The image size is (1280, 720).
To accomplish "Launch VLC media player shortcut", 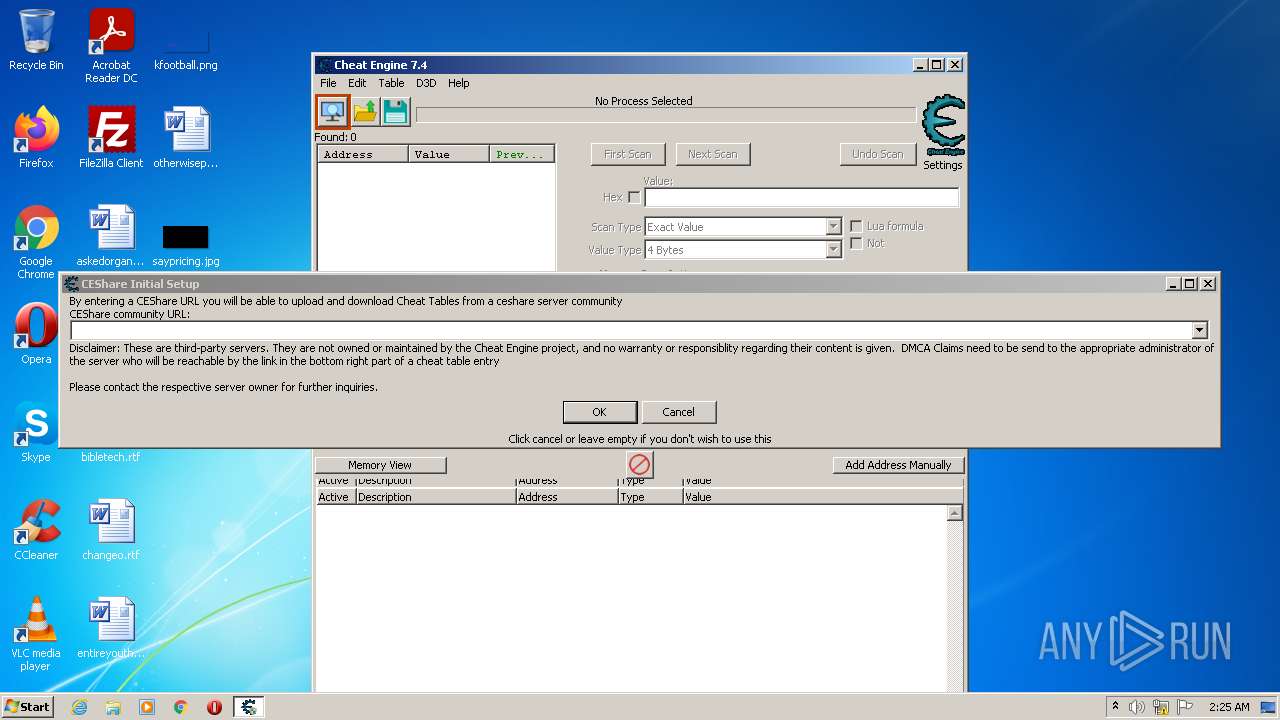I will (x=36, y=634).
